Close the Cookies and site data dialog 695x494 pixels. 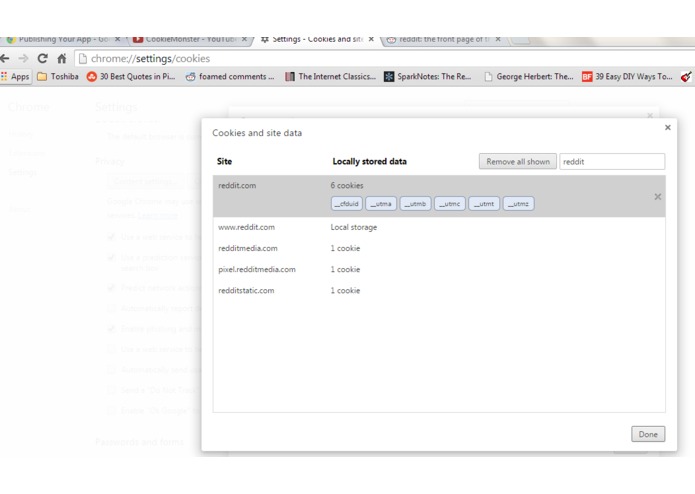coord(668,128)
